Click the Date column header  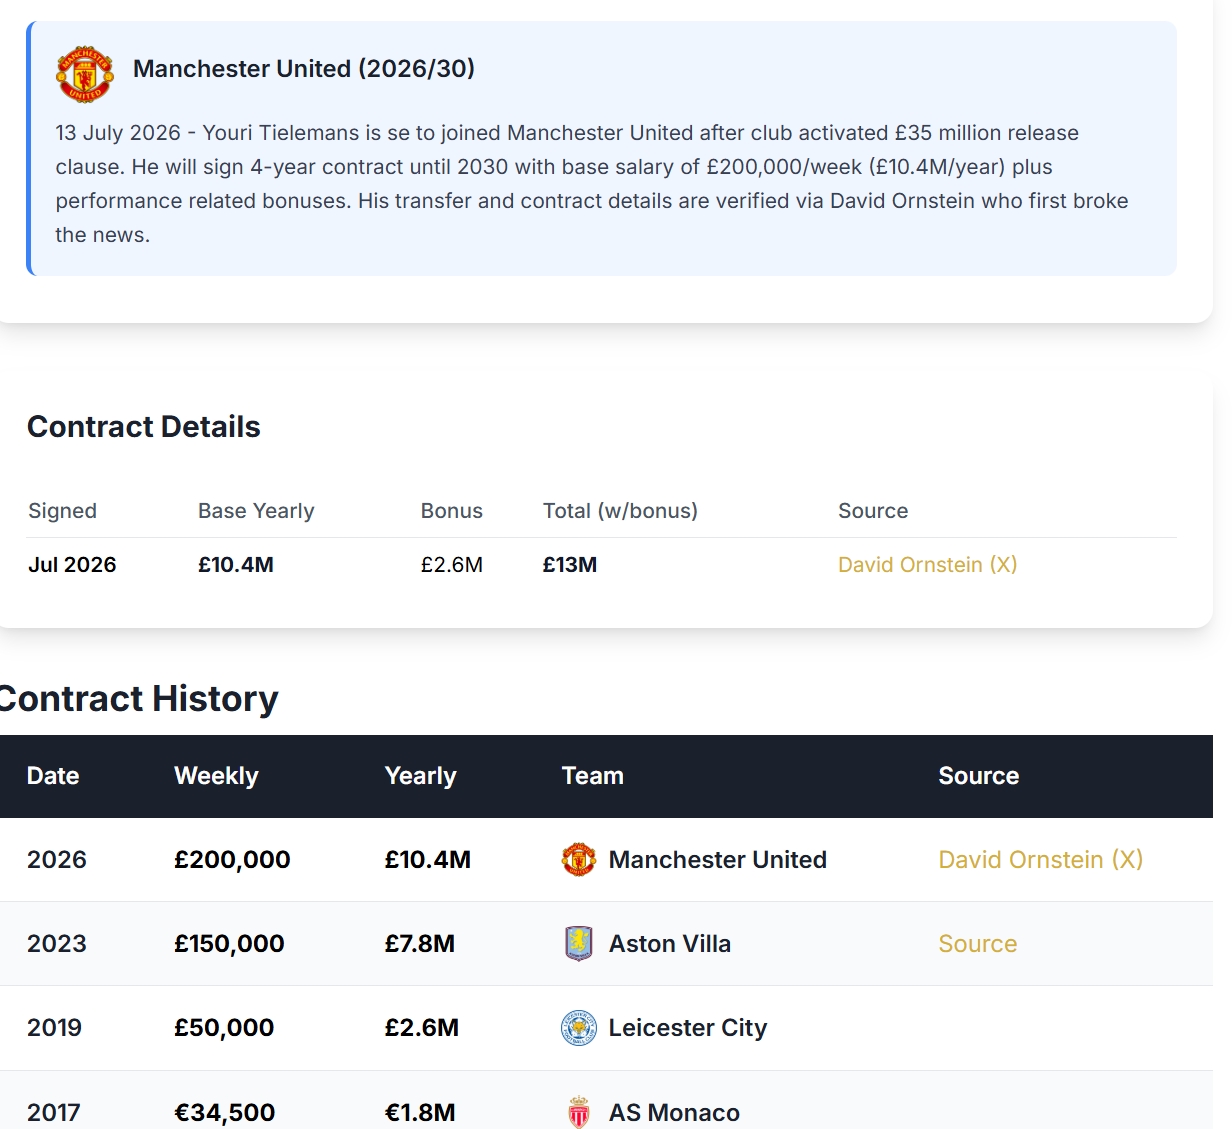click(53, 776)
